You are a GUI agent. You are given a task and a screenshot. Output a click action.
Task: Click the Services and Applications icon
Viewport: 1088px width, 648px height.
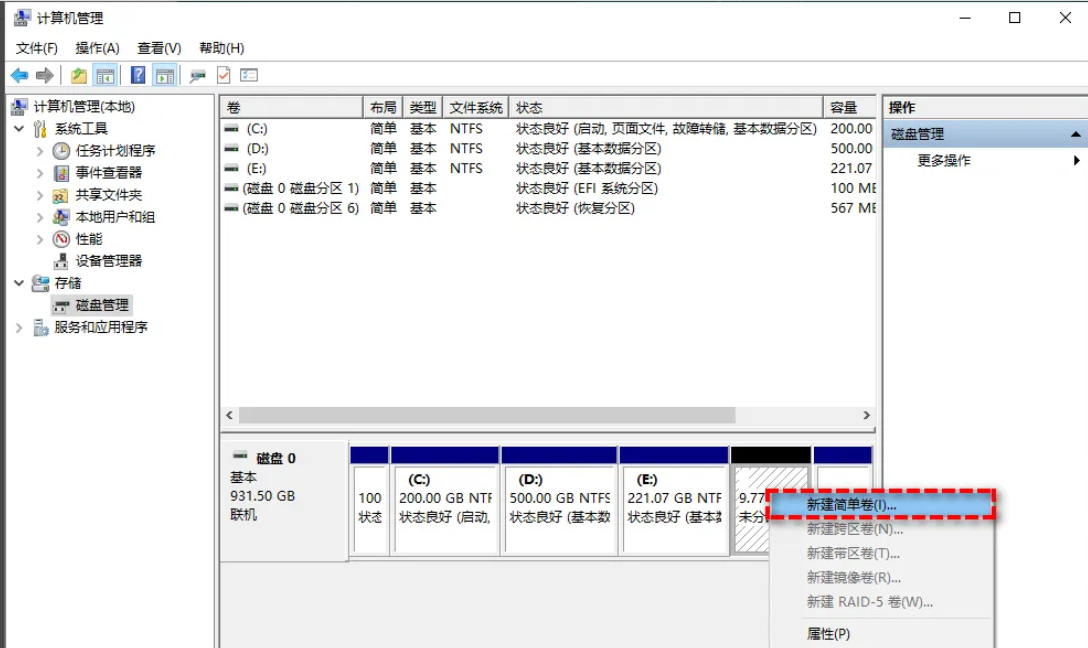pyautogui.click(x=41, y=327)
